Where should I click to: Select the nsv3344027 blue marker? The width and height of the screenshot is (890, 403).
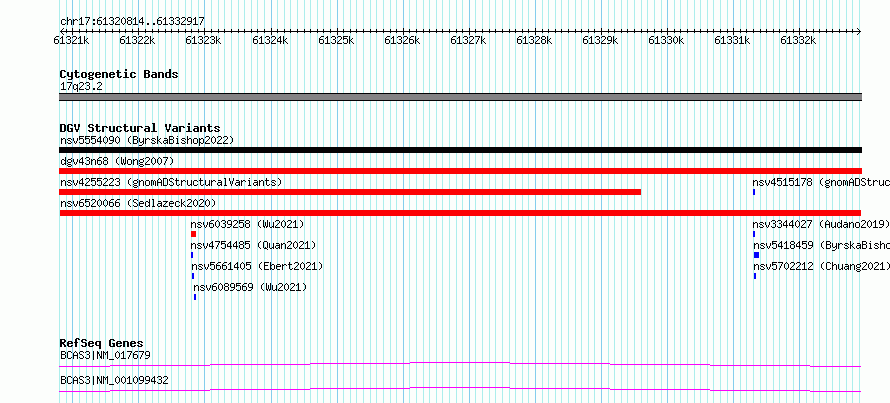point(754,234)
